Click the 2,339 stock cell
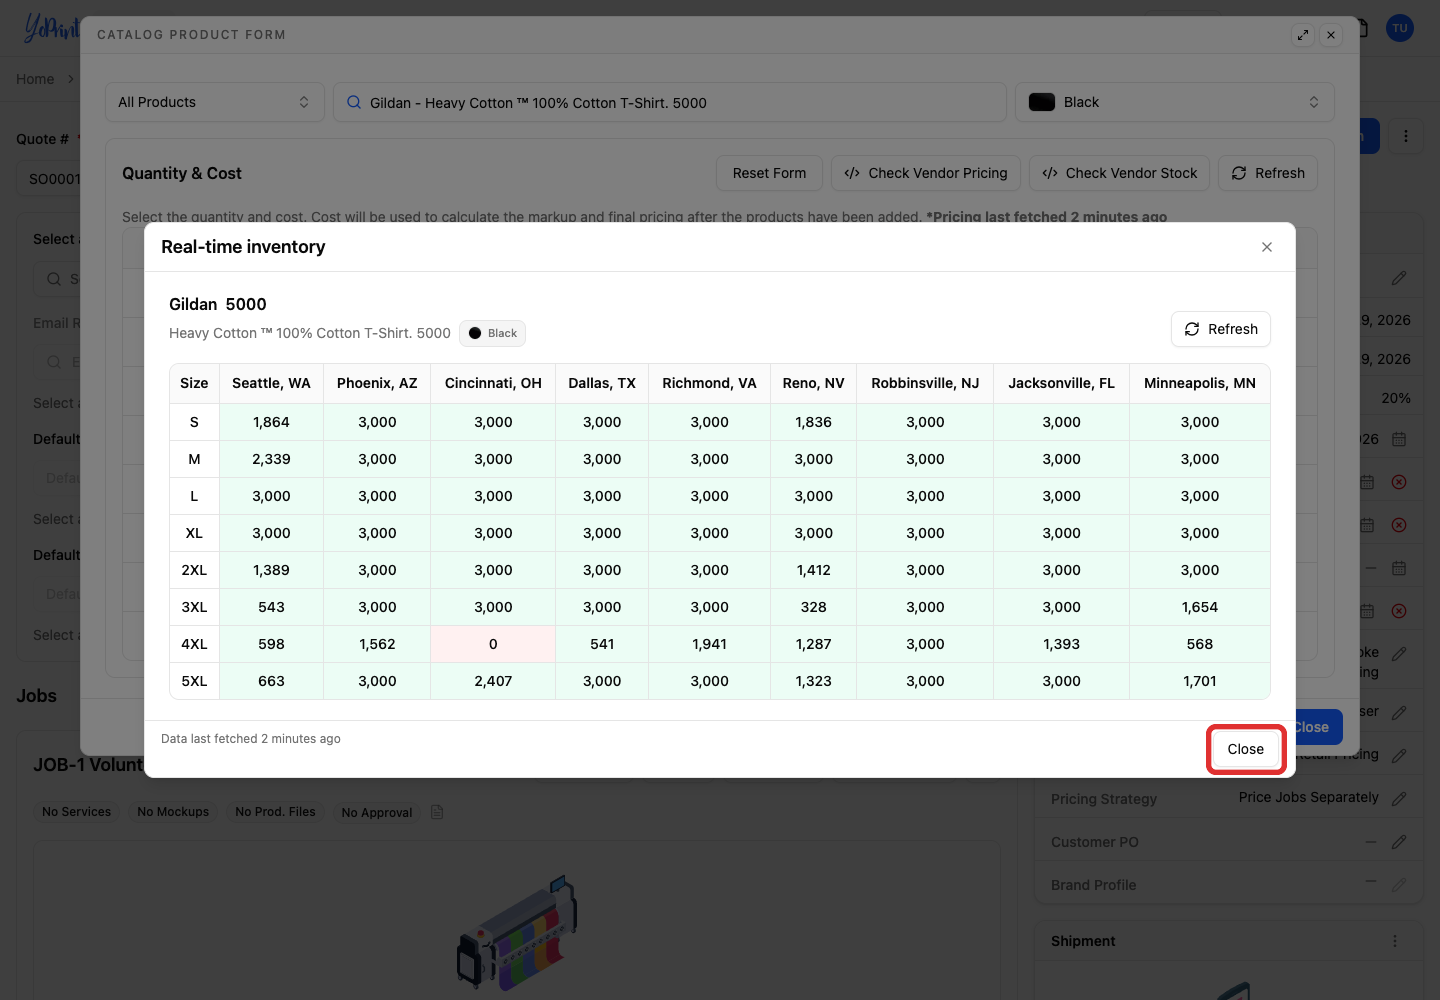Screen dimensions: 1440x1000 click(271, 459)
